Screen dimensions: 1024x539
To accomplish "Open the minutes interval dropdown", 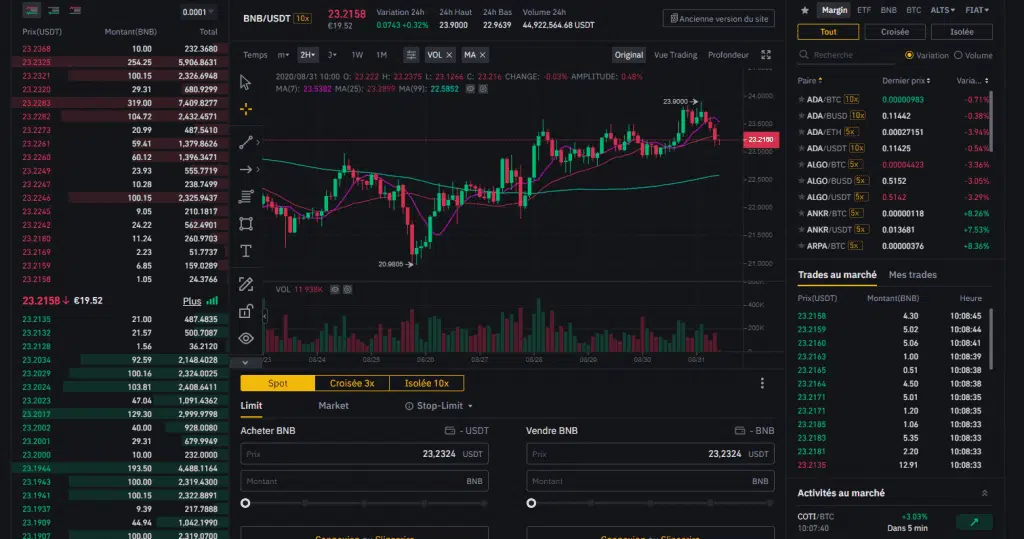I will pyautogui.click(x=283, y=56).
